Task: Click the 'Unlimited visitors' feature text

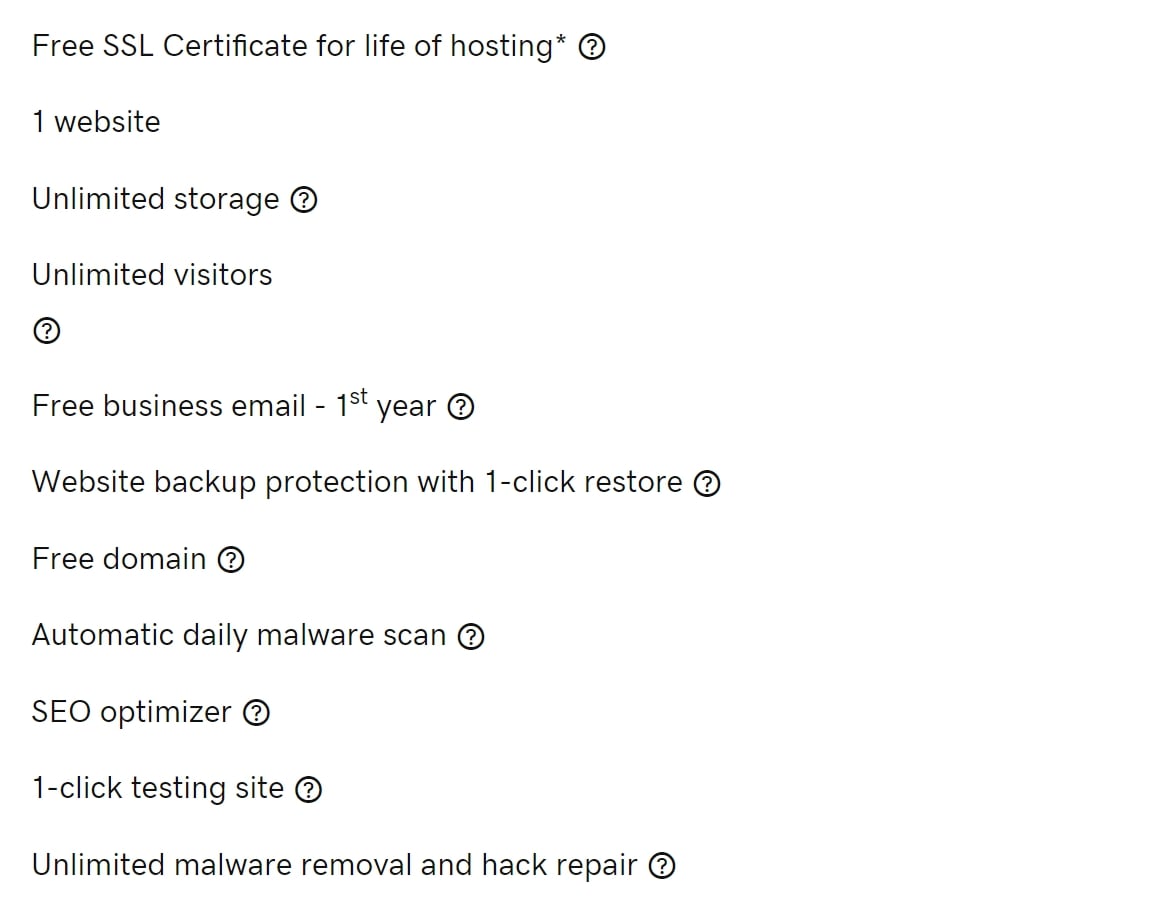Action: (152, 275)
